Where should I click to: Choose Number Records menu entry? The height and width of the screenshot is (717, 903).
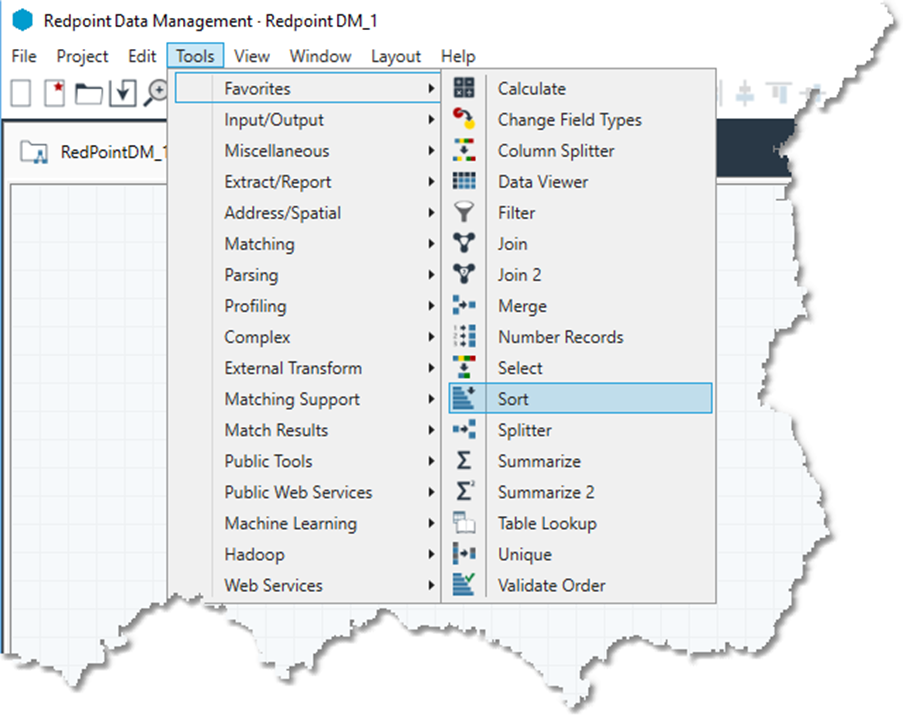point(560,337)
